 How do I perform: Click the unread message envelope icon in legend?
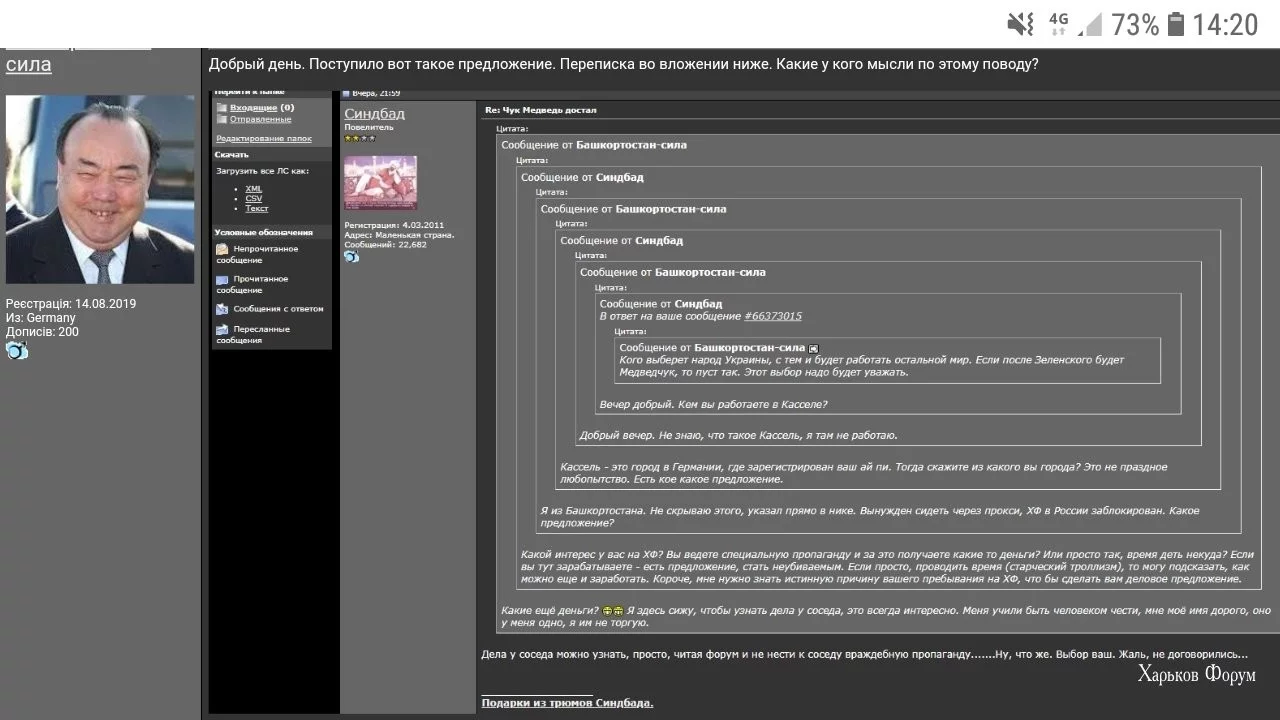222,249
